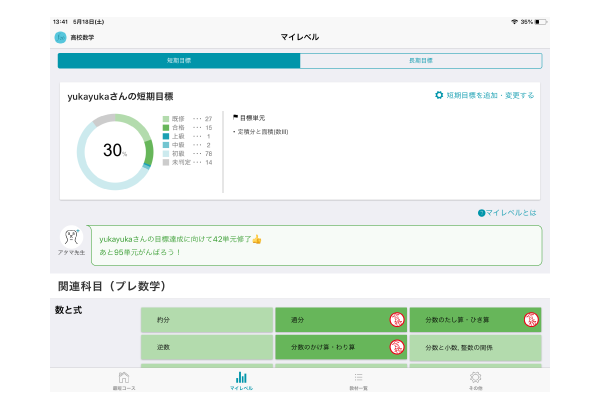Select the マイレベル bar chart icon
The height and width of the screenshot is (419, 600).
point(241,378)
